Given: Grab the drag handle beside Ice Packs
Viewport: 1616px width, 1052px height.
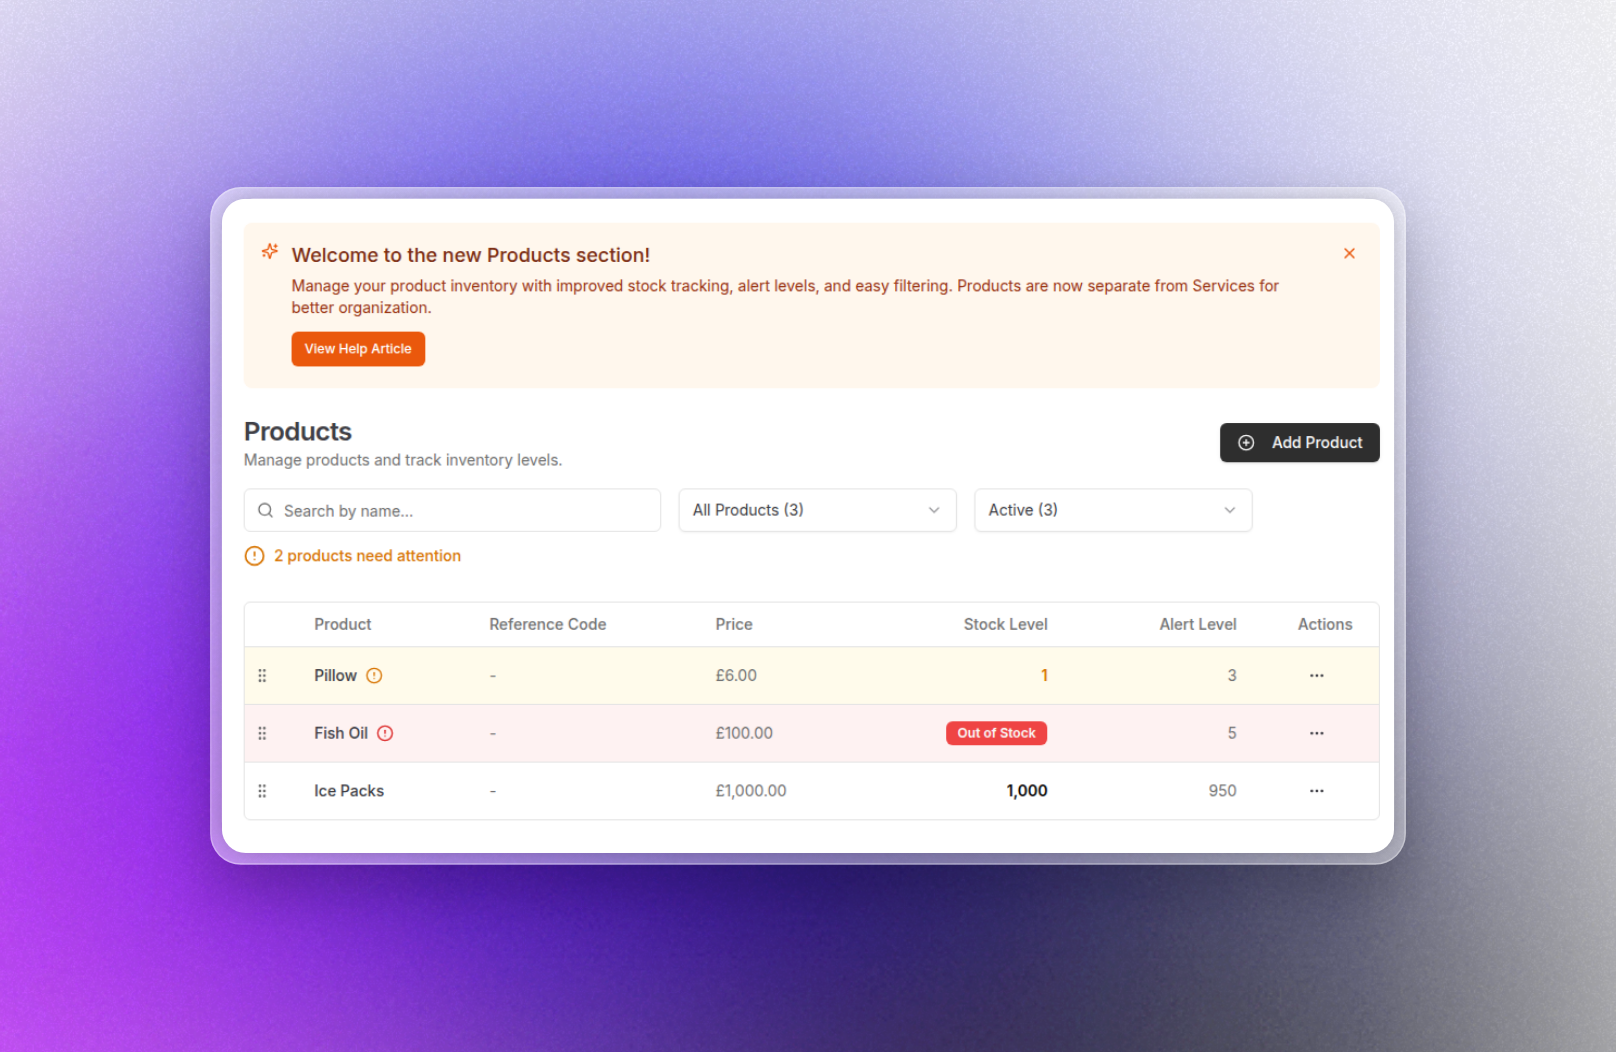Looking at the screenshot, I should point(262,790).
